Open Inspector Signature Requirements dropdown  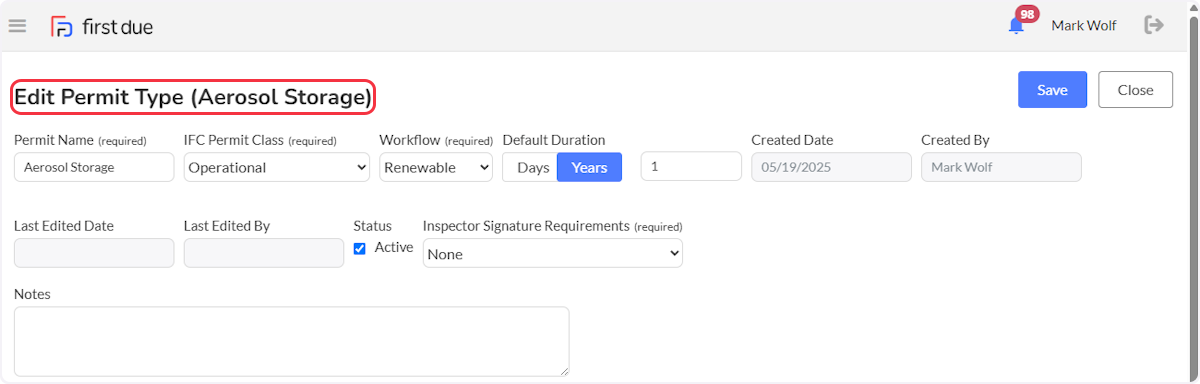(553, 254)
